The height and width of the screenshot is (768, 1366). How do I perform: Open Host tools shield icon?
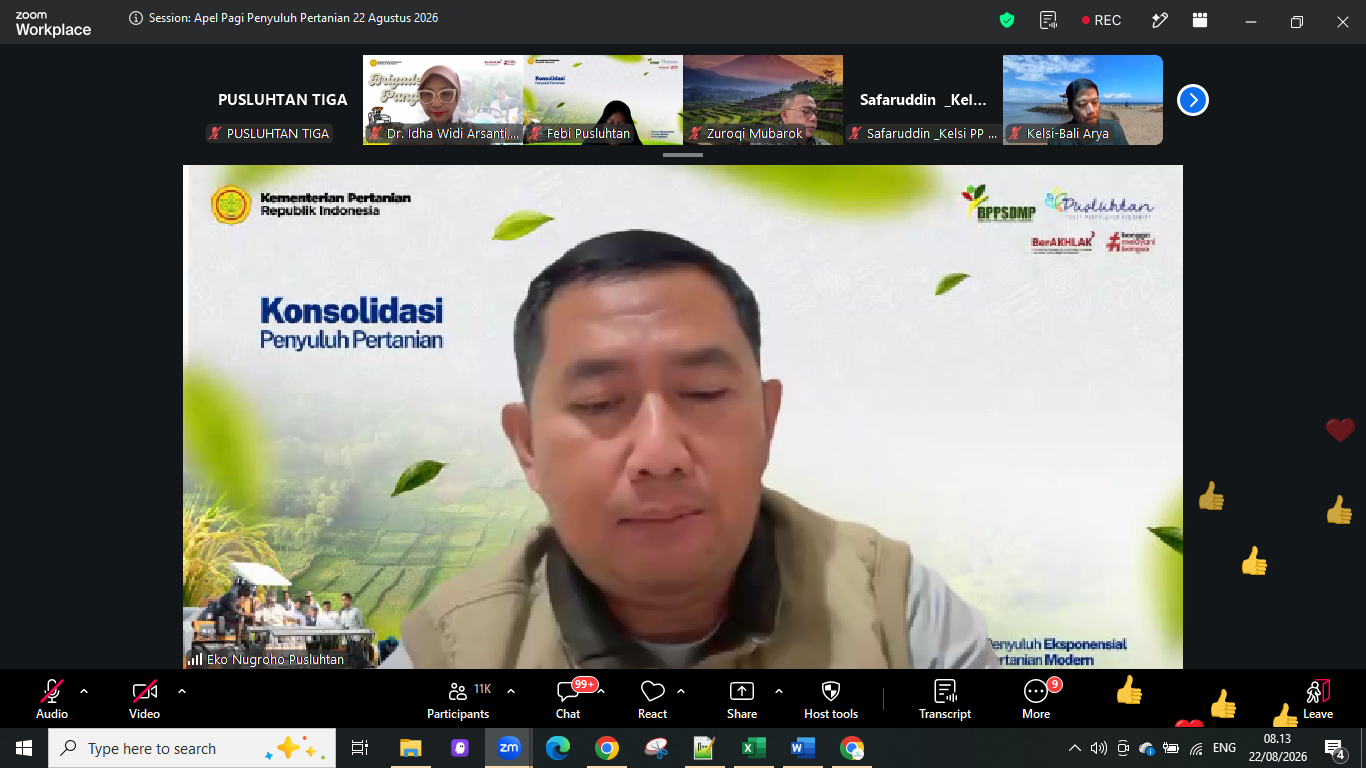point(831,698)
